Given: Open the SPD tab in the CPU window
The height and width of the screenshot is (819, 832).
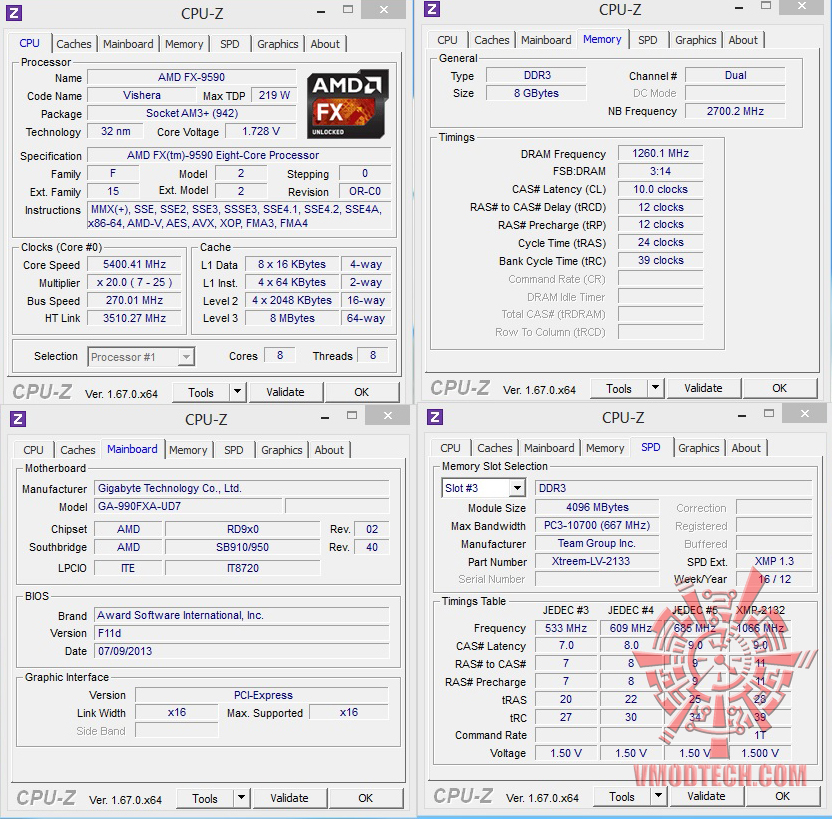Looking at the screenshot, I should (230, 44).
